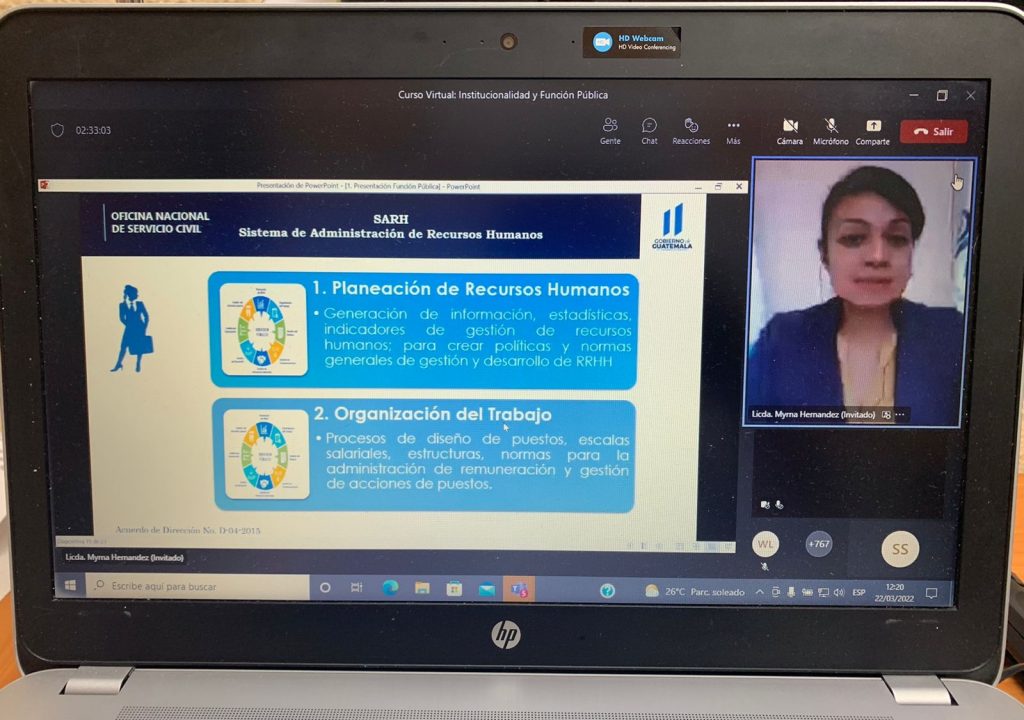Open more options on Myrna Hernandez video tile
This screenshot has height=720, width=1024.
click(901, 414)
